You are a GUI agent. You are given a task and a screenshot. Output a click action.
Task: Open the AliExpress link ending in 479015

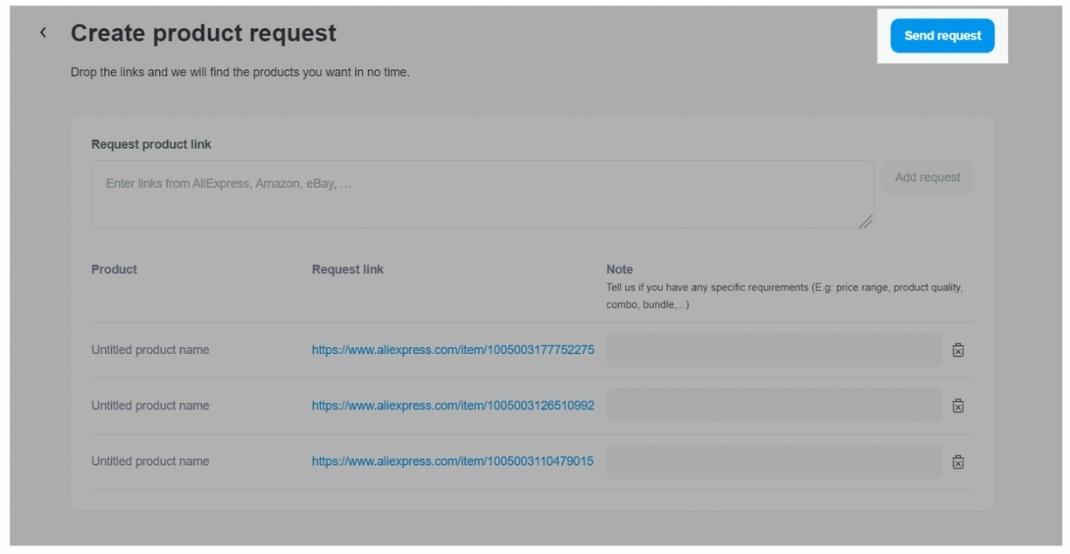tap(452, 462)
